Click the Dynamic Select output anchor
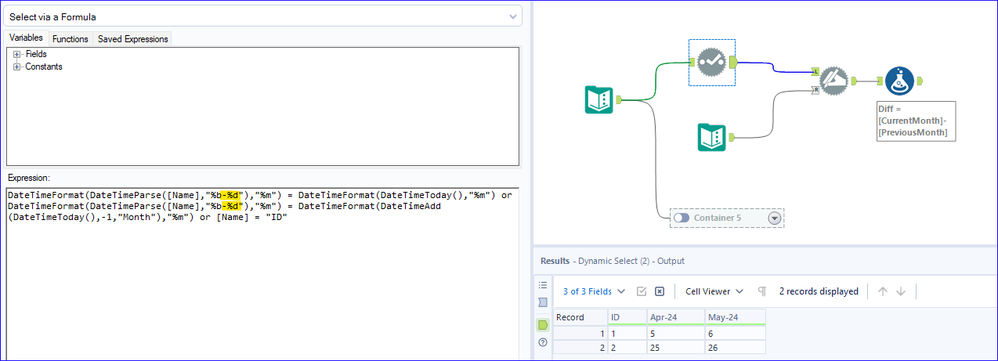Viewport: 998px width, 361px height. click(733, 62)
